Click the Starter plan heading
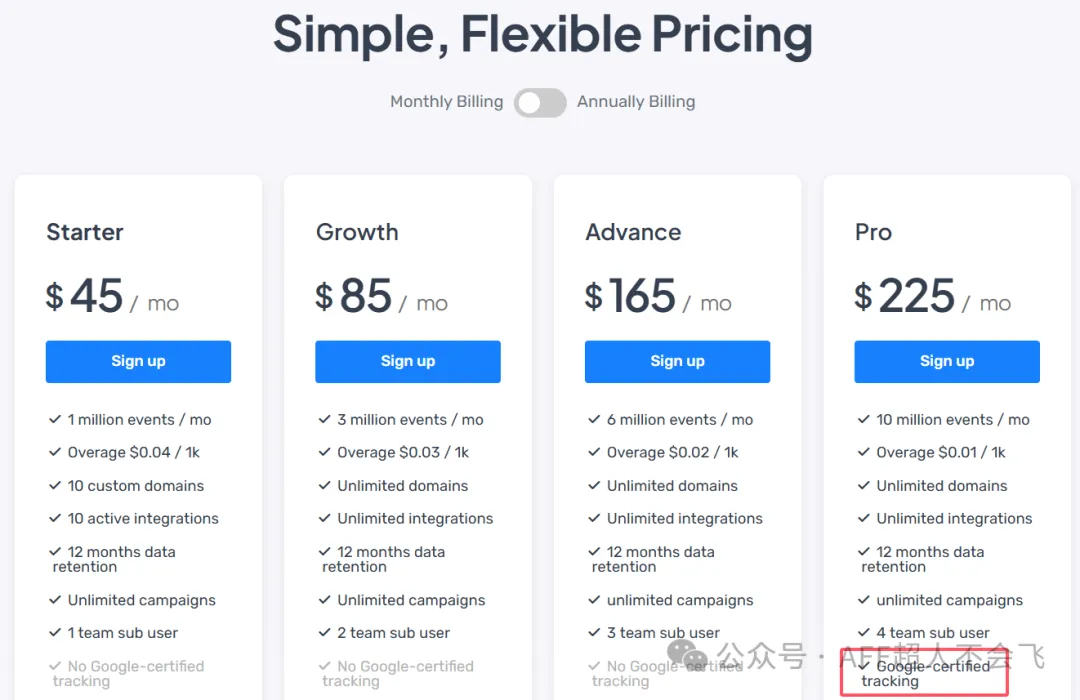This screenshot has width=1080, height=700. point(85,232)
